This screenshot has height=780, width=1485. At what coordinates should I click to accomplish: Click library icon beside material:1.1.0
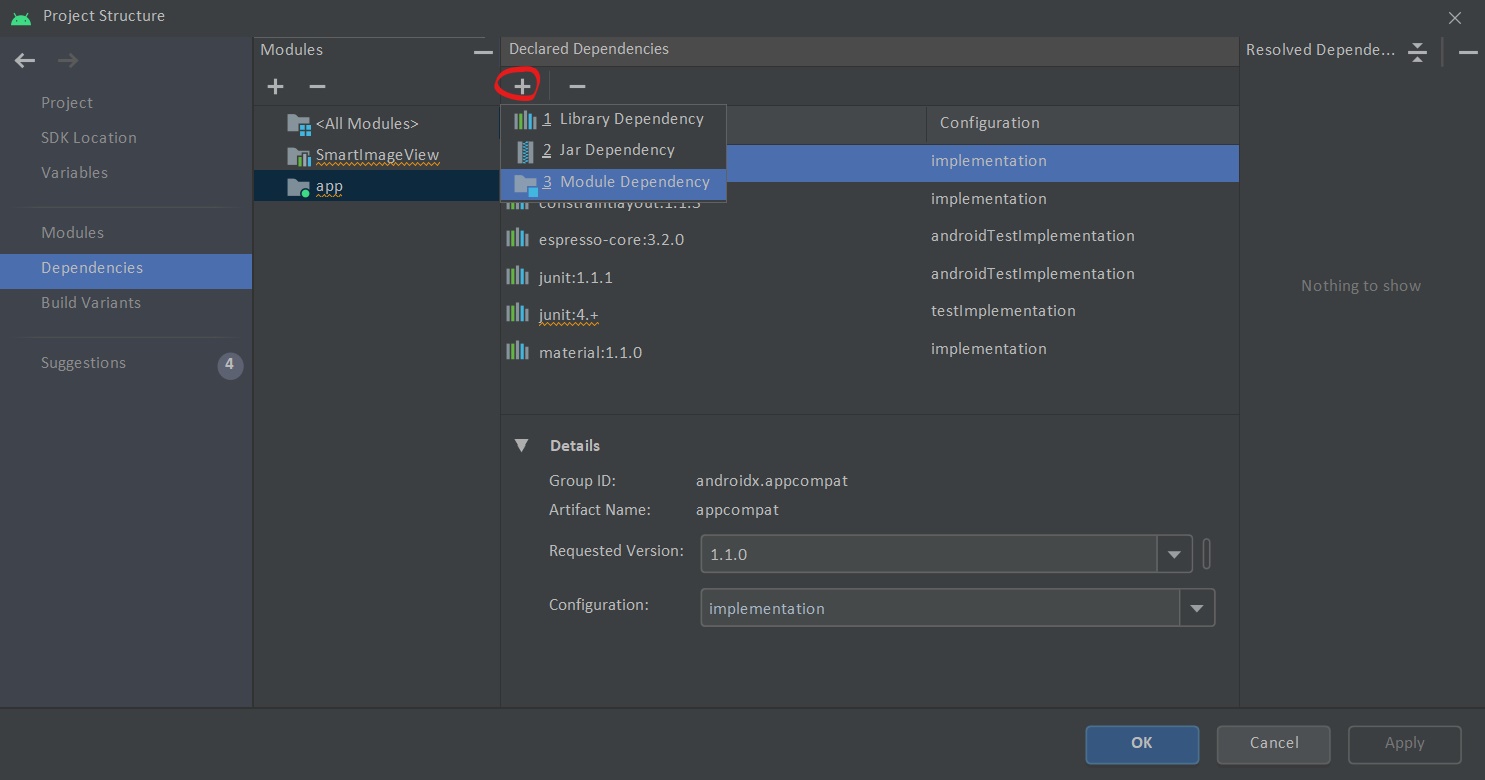pos(517,351)
